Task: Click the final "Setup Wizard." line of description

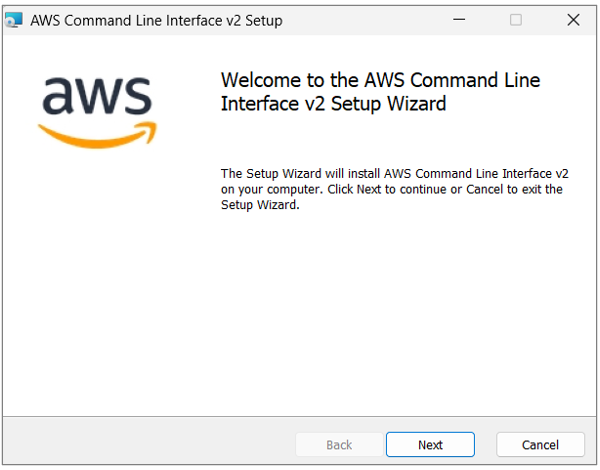Action: tap(260, 205)
